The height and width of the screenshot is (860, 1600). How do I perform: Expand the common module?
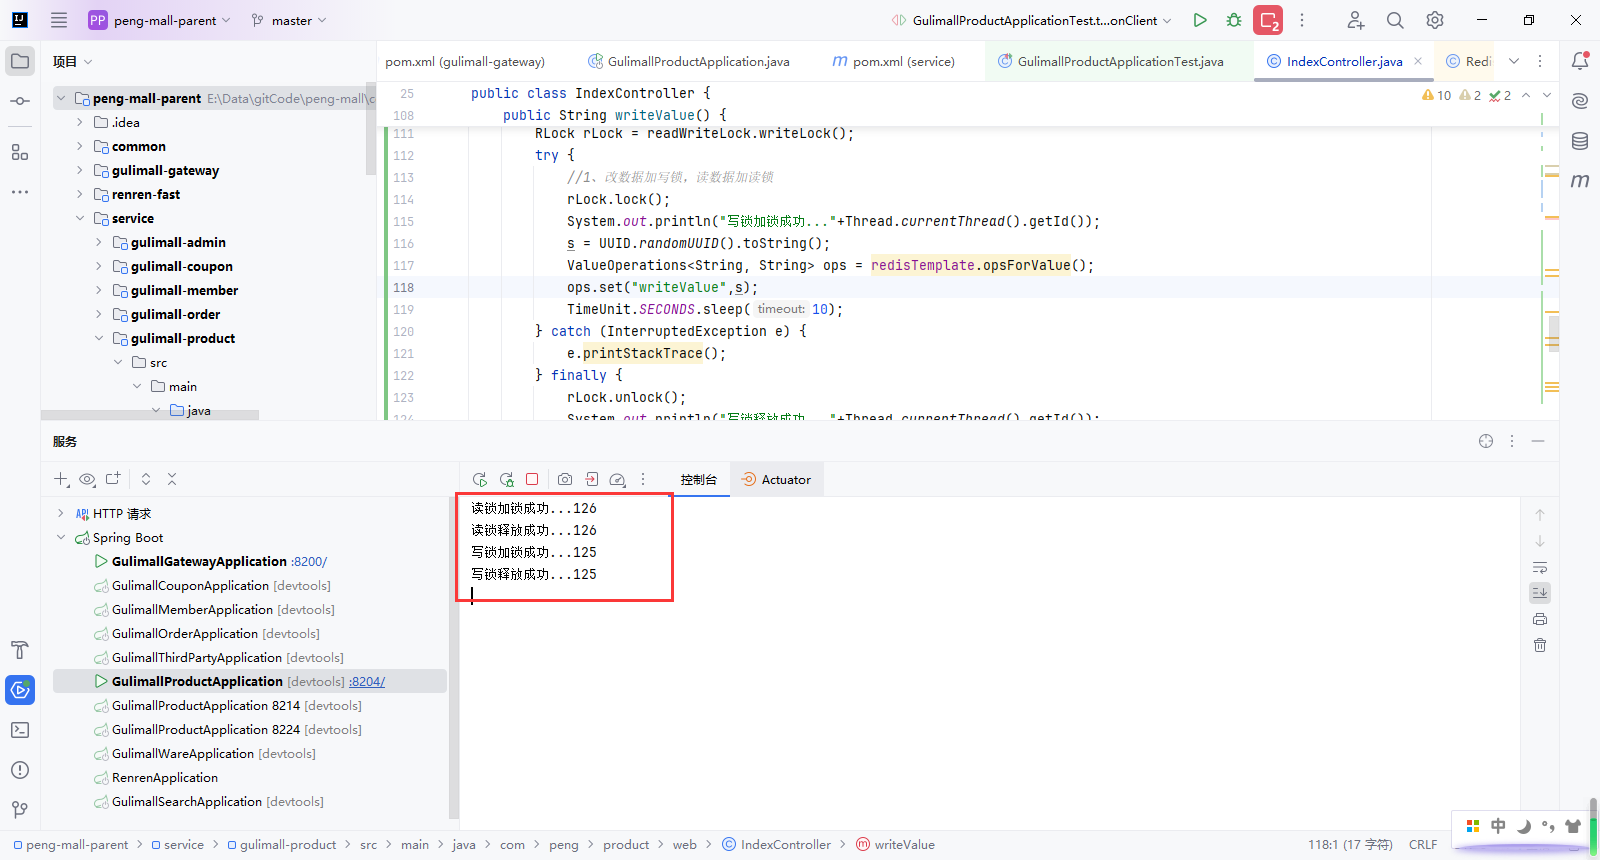point(80,146)
